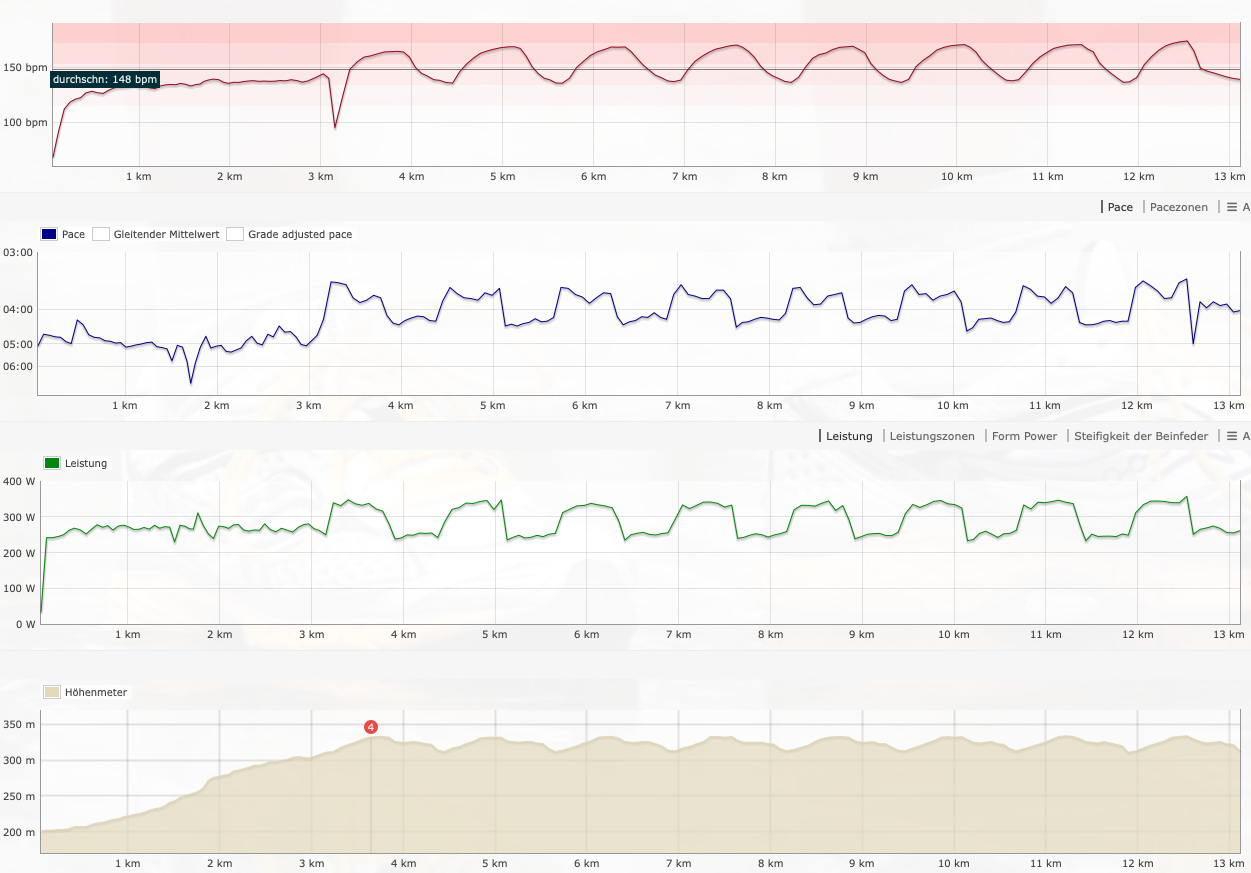This screenshot has height=873, width=1251.
Task: Click the beige Höhenmeter legend swatch
Action: 52,692
